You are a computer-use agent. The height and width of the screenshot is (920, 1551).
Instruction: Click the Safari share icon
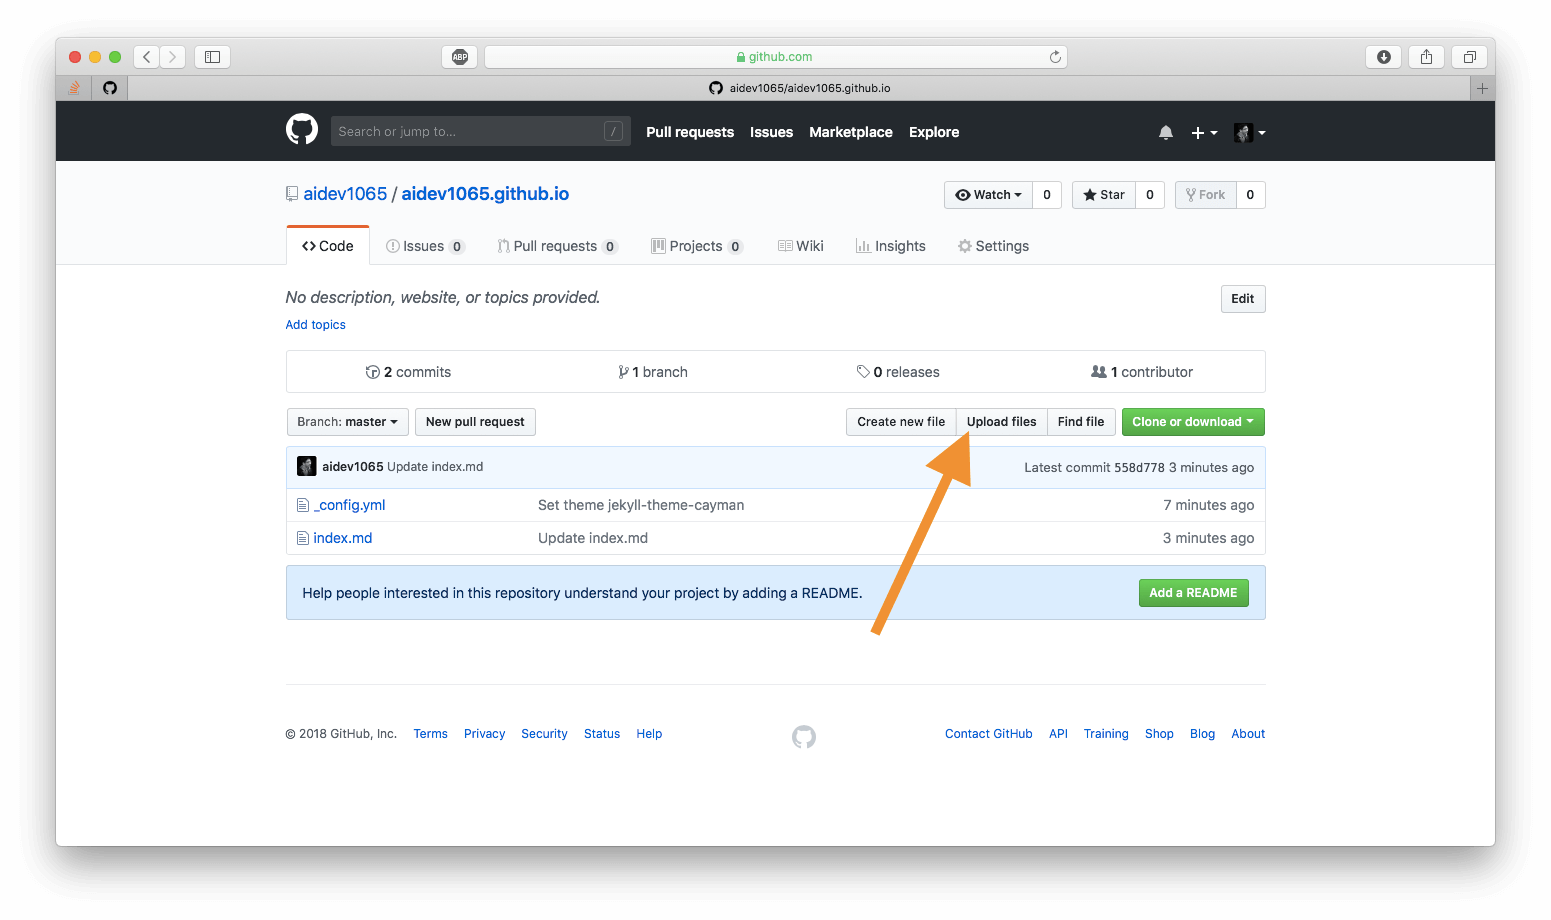(x=1426, y=57)
